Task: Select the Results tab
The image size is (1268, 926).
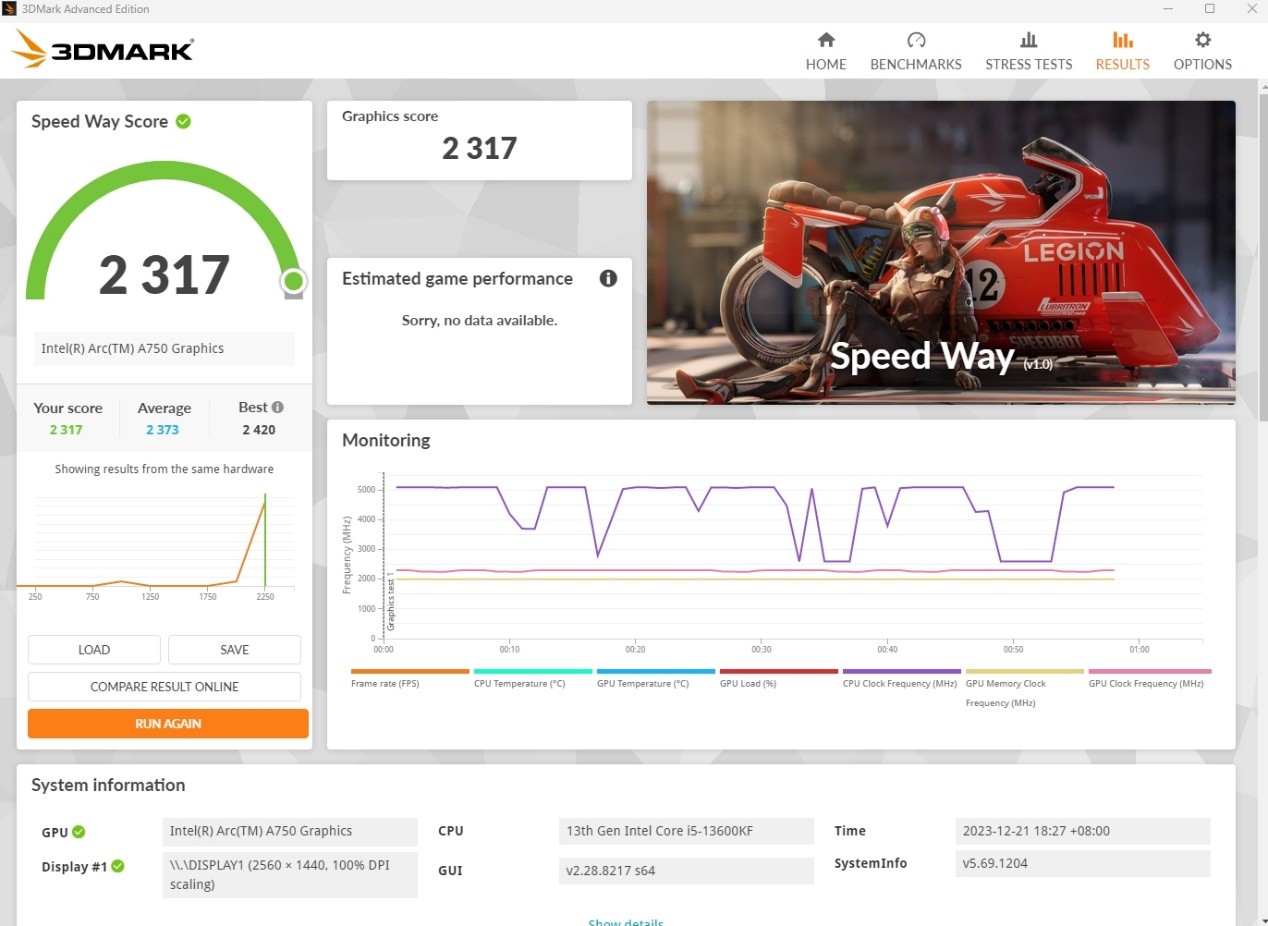Action: [x=1122, y=51]
